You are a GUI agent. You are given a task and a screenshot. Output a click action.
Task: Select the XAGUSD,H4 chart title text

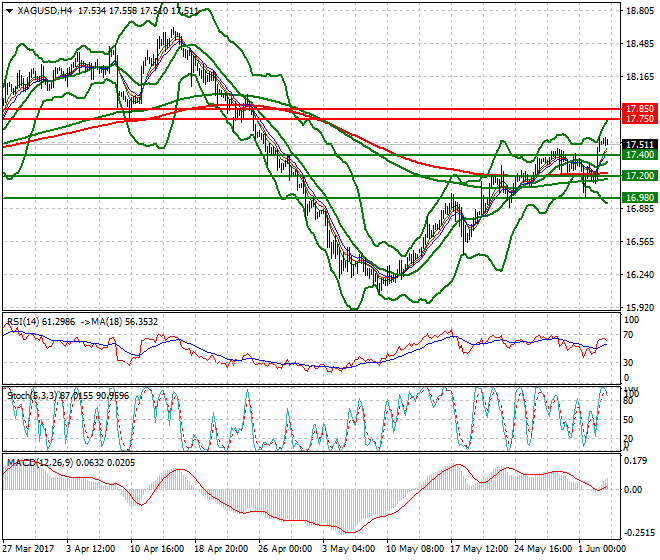click(x=44, y=11)
